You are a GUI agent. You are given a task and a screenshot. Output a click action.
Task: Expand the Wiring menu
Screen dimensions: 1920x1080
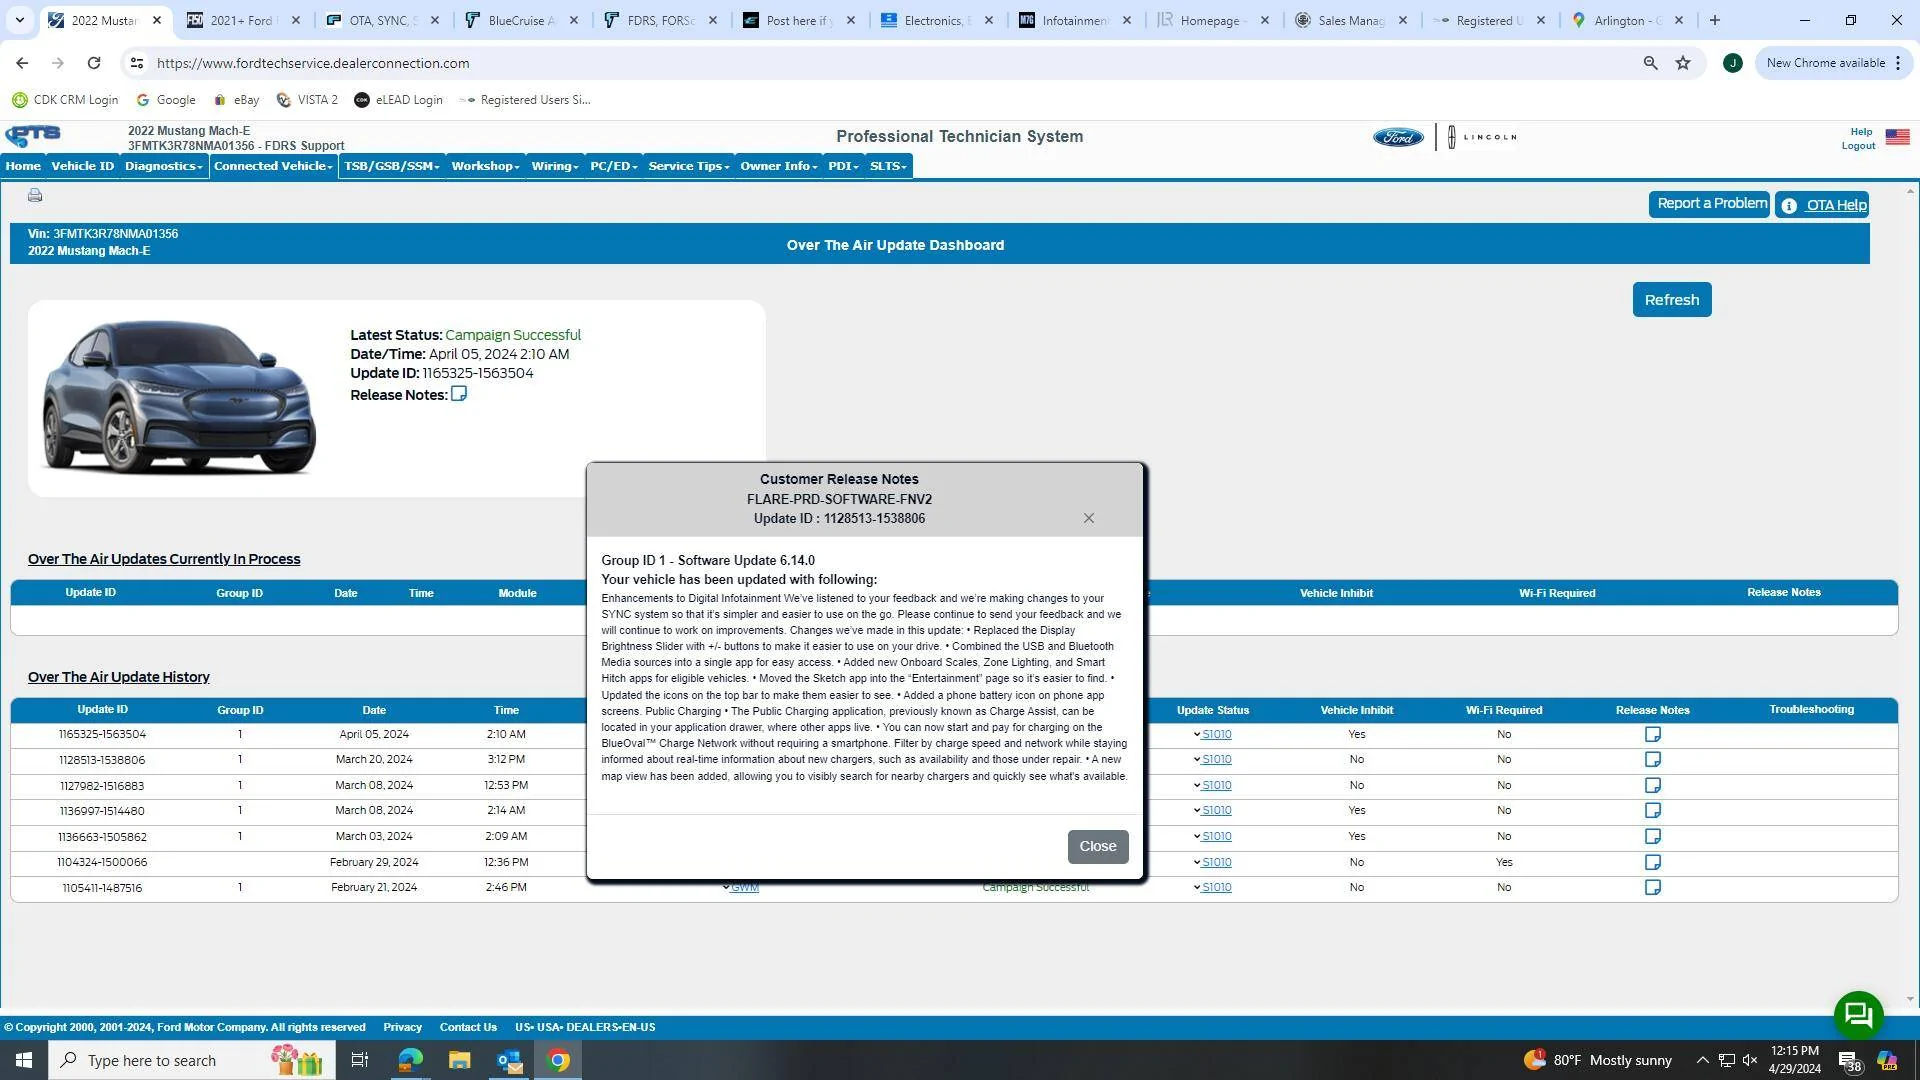(555, 166)
